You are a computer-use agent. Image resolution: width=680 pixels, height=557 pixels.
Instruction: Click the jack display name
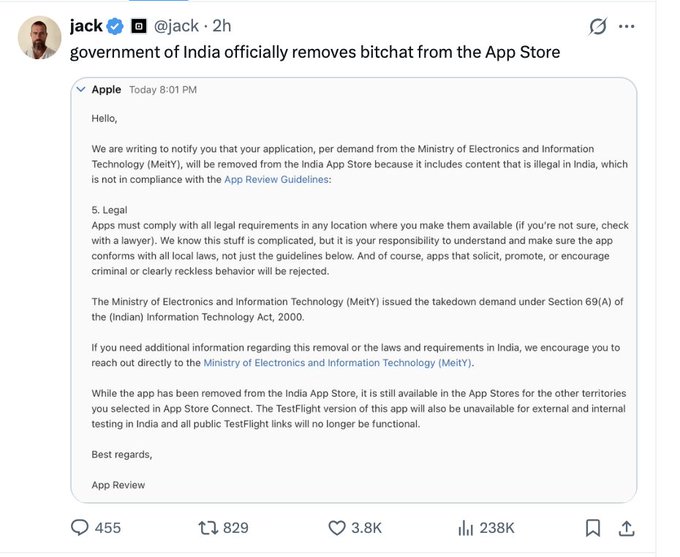click(86, 26)
